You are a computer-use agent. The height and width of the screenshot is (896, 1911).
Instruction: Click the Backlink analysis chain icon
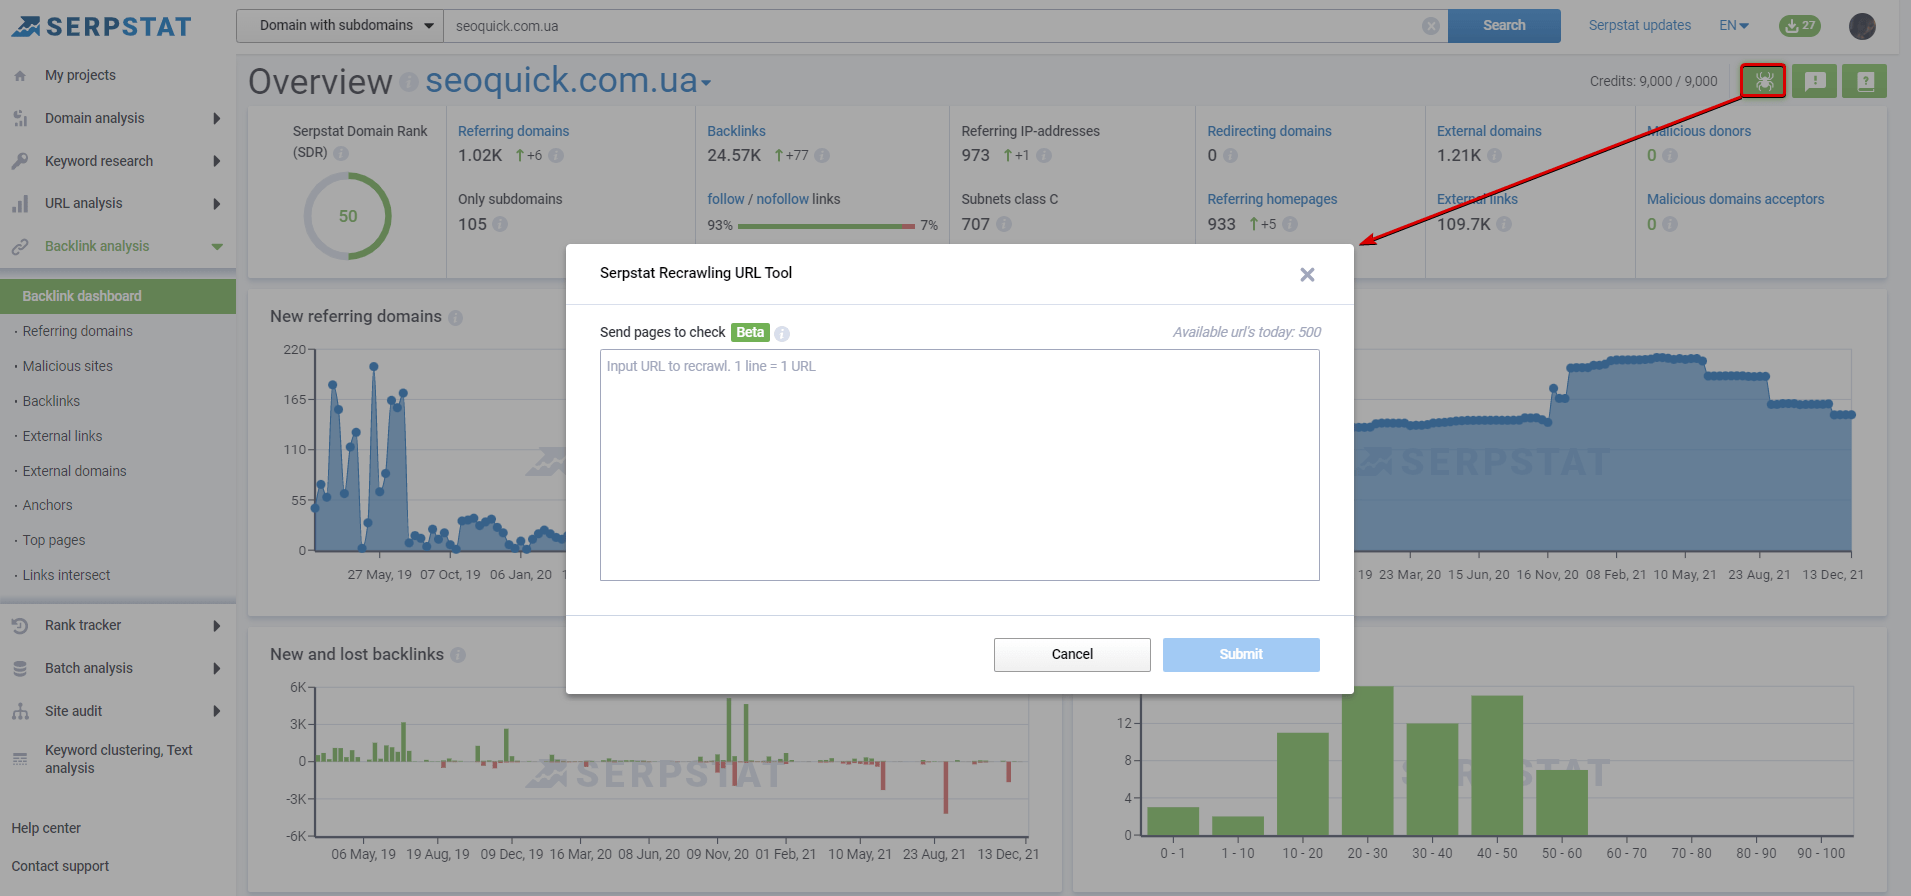(20, 246)
